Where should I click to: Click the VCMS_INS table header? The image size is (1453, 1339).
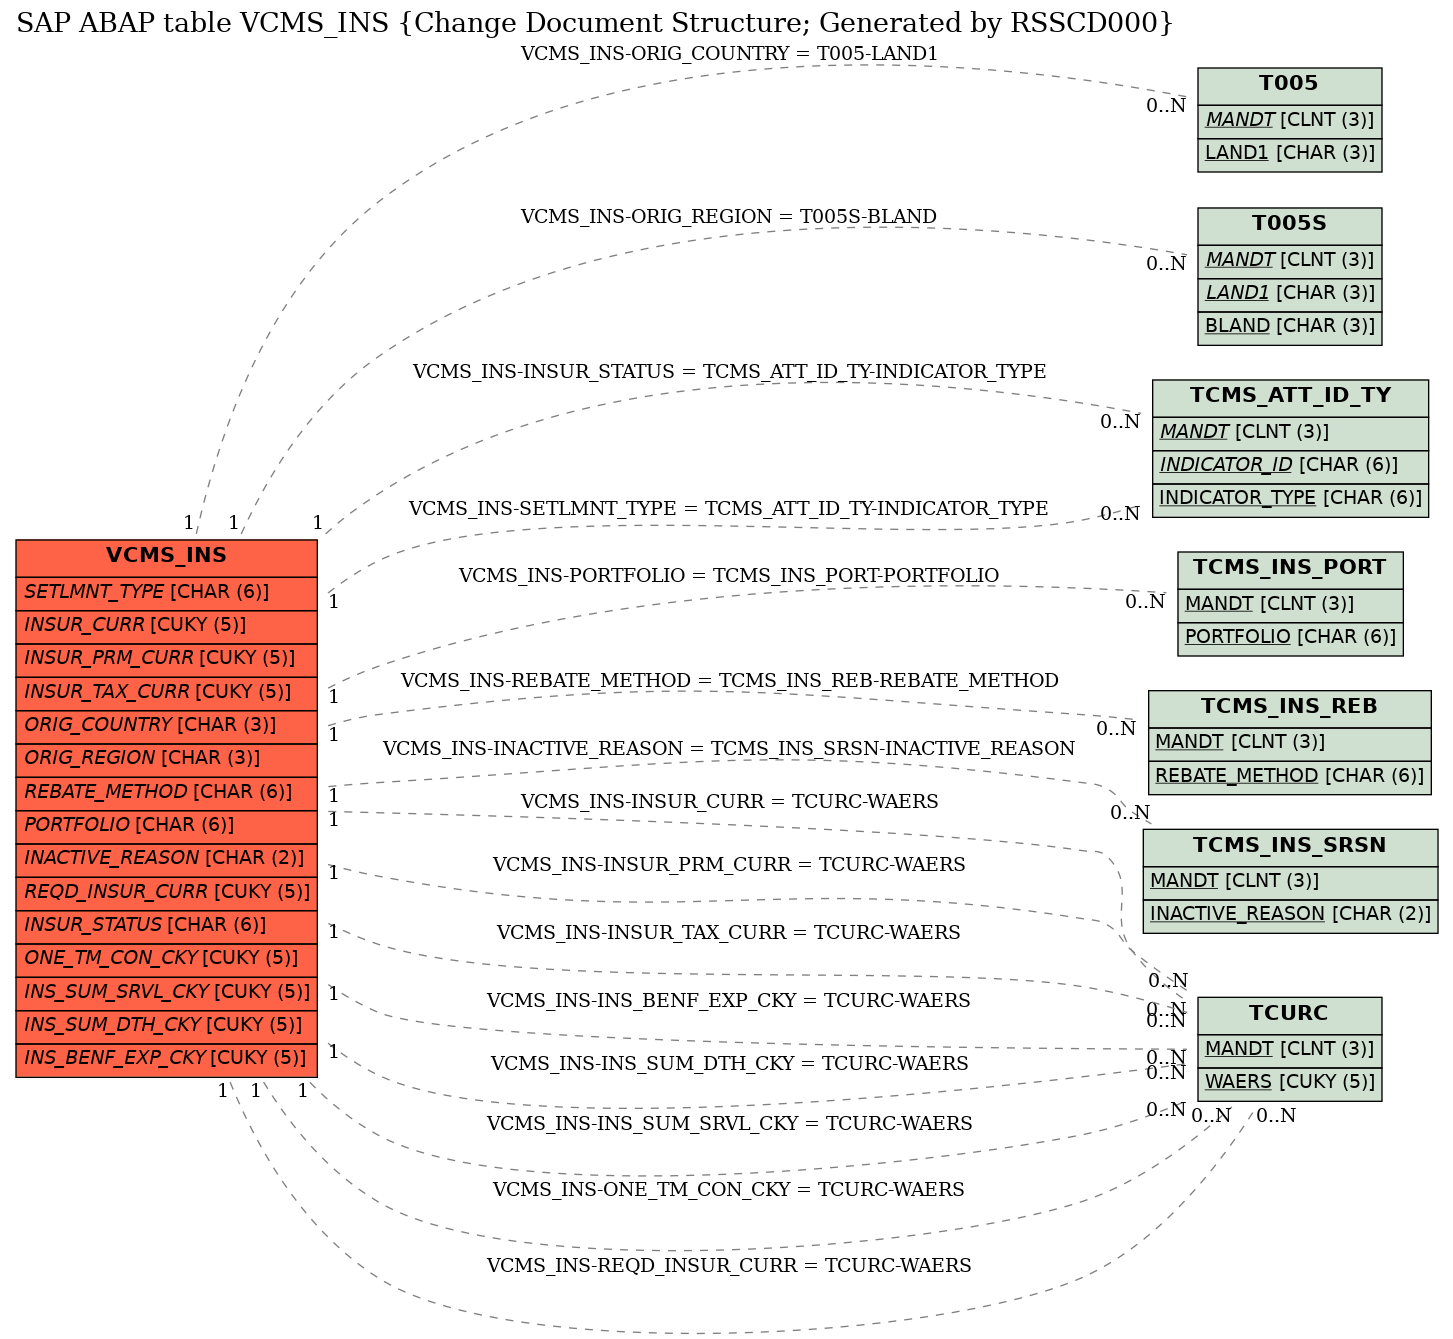[x=166, y=558]
